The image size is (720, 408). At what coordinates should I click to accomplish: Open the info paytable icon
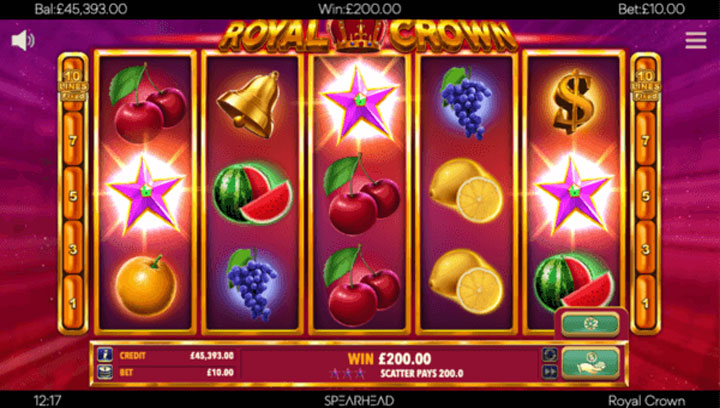coord(105,355)
